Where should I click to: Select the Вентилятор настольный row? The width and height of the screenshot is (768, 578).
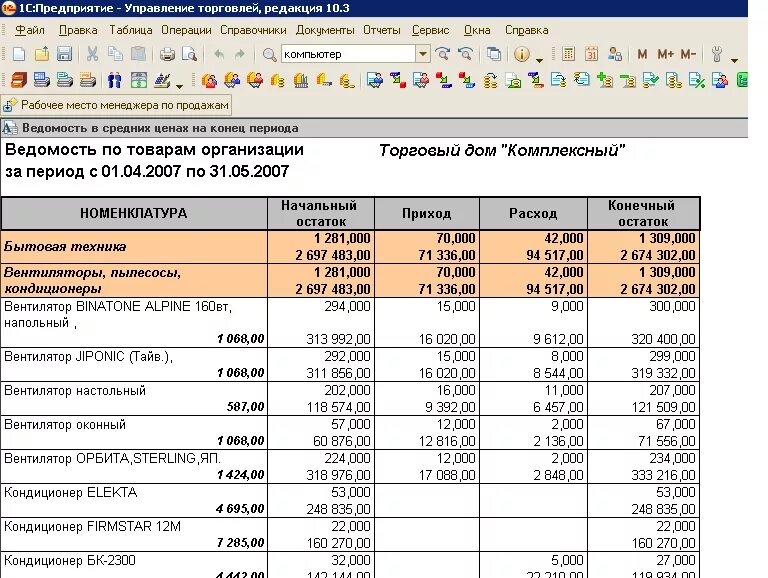(350, 398)
